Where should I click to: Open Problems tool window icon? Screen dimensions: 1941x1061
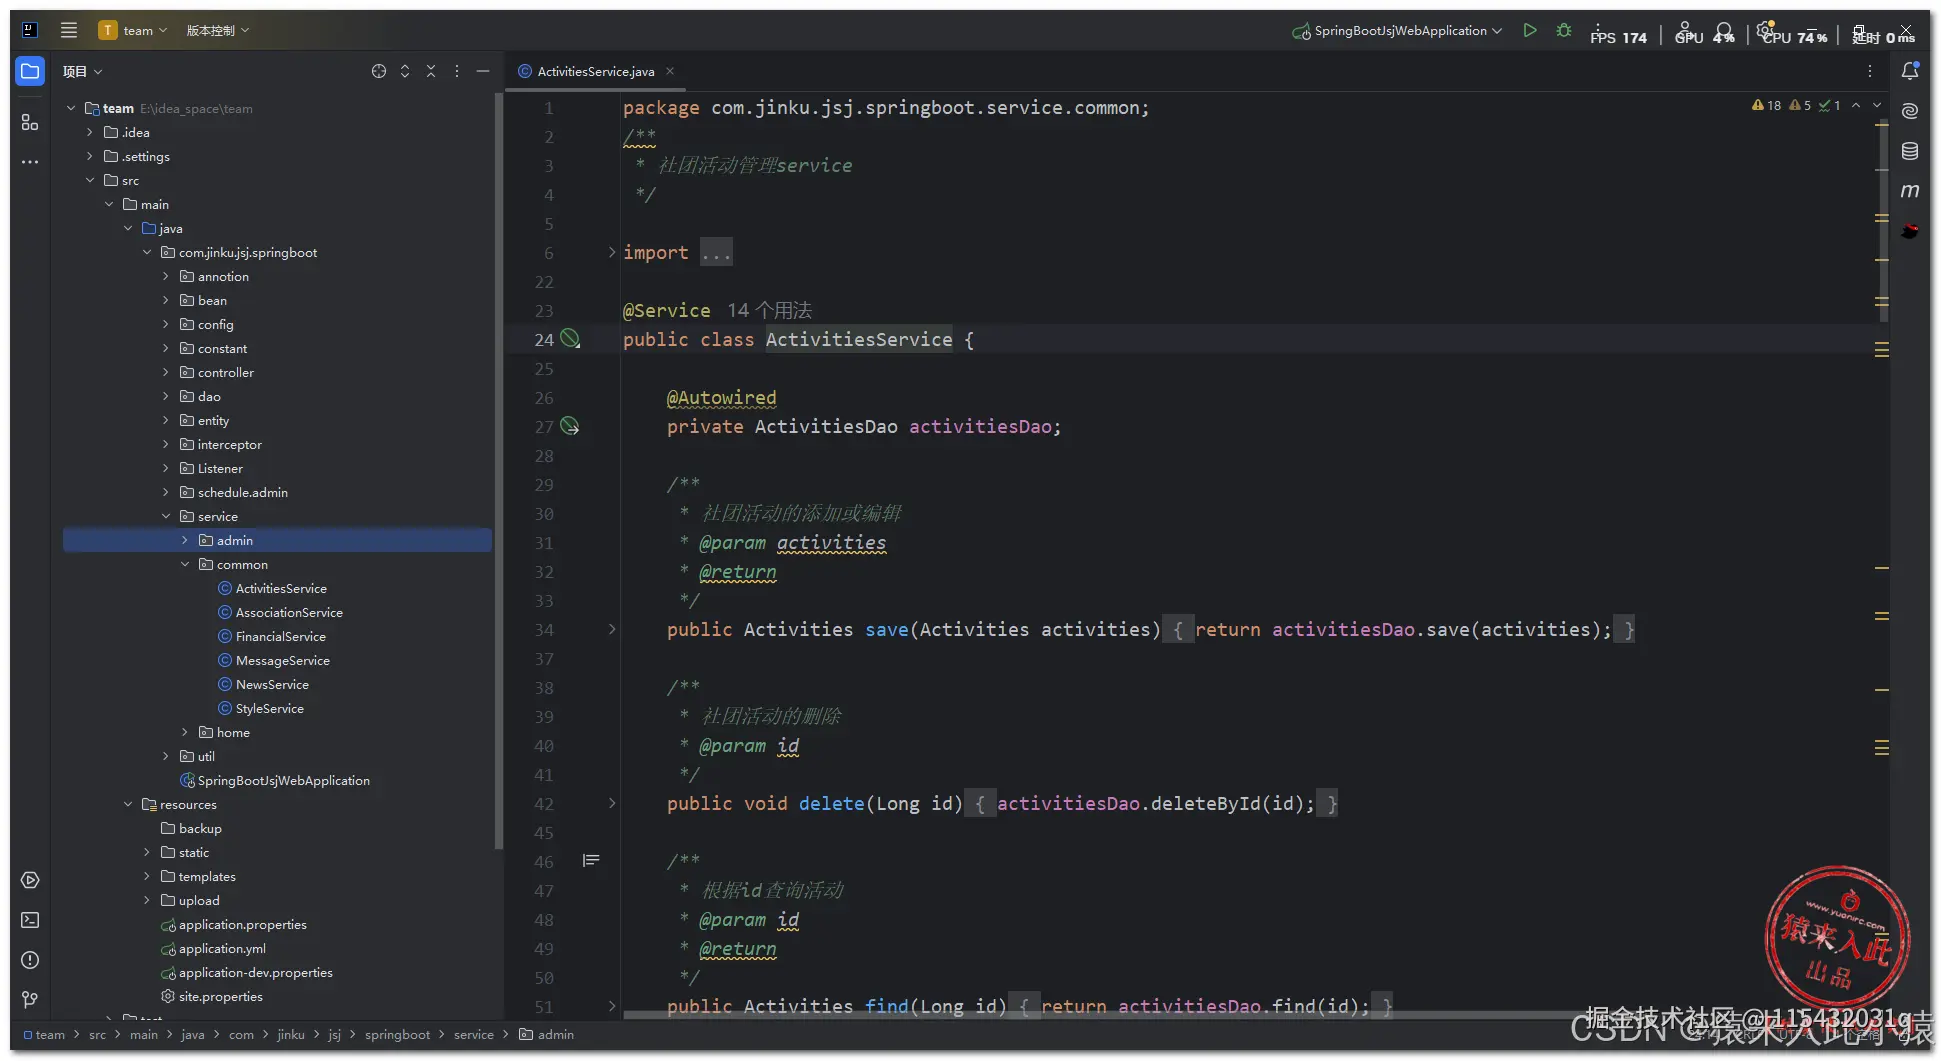coord(30,960)
